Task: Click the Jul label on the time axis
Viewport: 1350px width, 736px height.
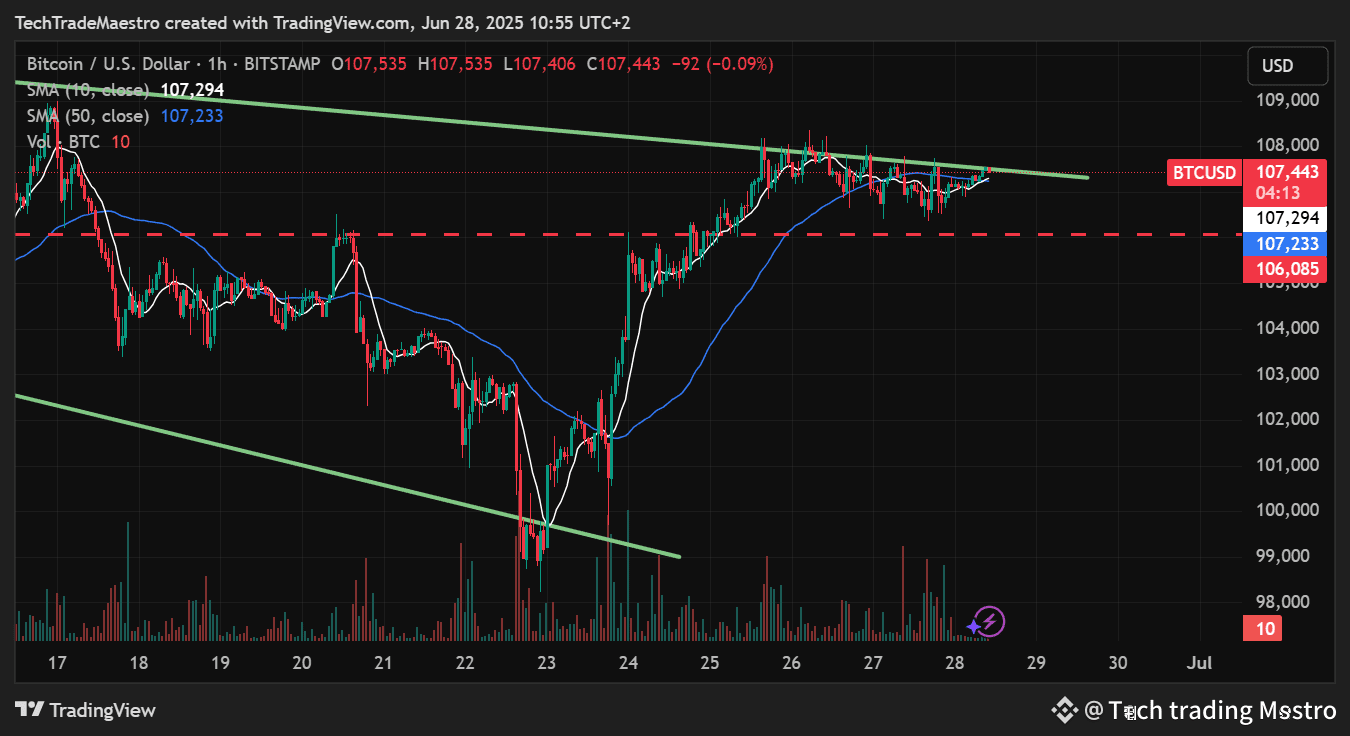Action: [x=1199, y=662]
